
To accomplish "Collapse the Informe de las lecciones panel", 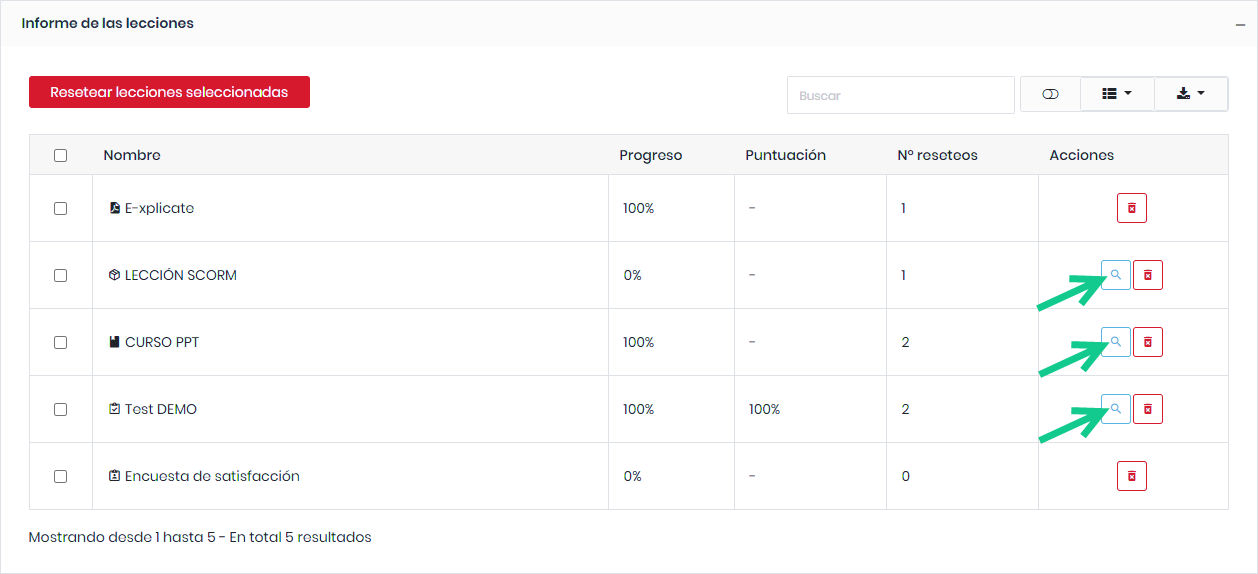I will [1240, 24].
